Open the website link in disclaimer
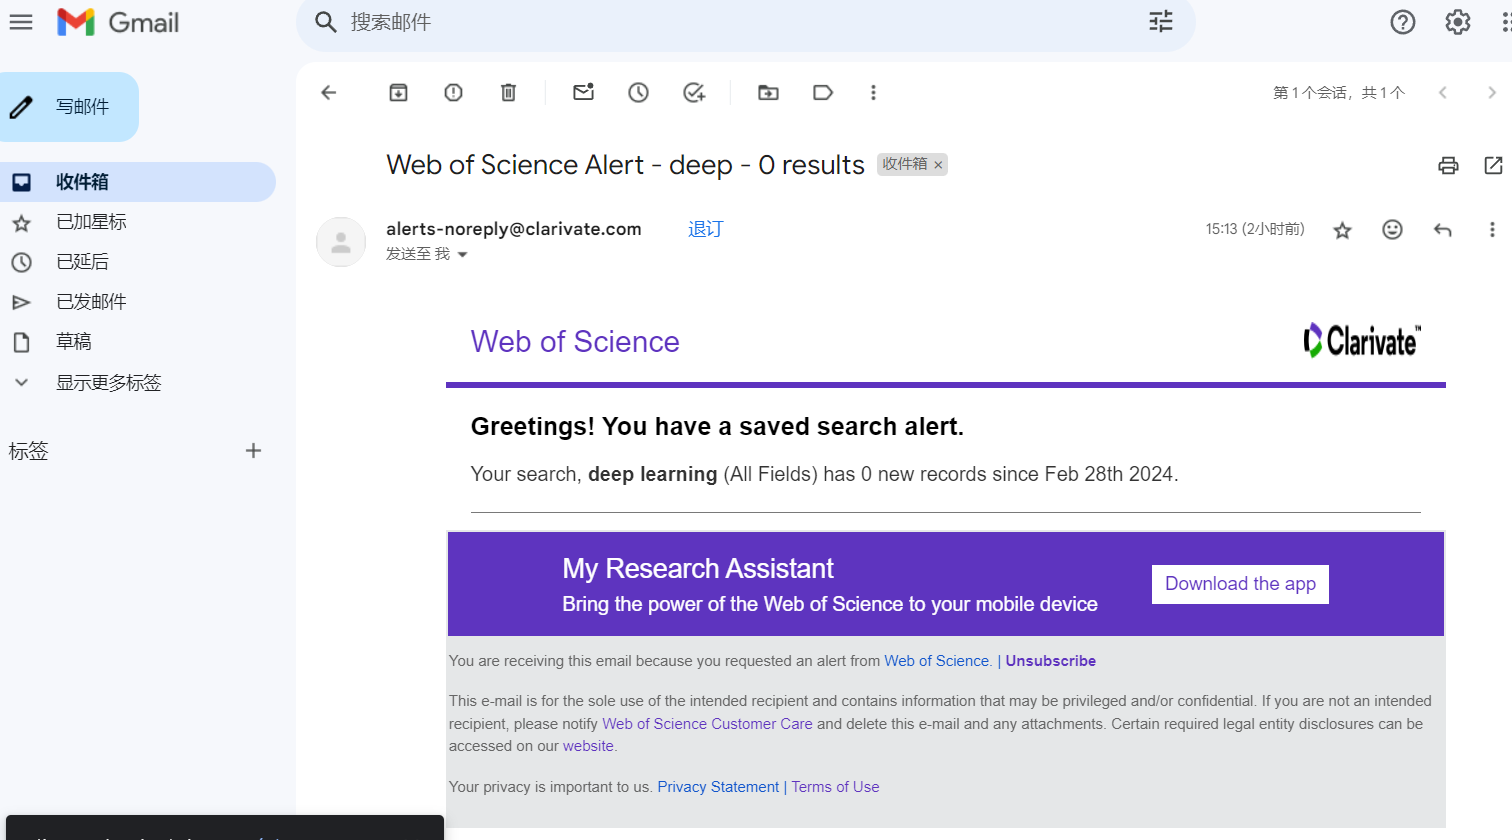 pos(588,746)
